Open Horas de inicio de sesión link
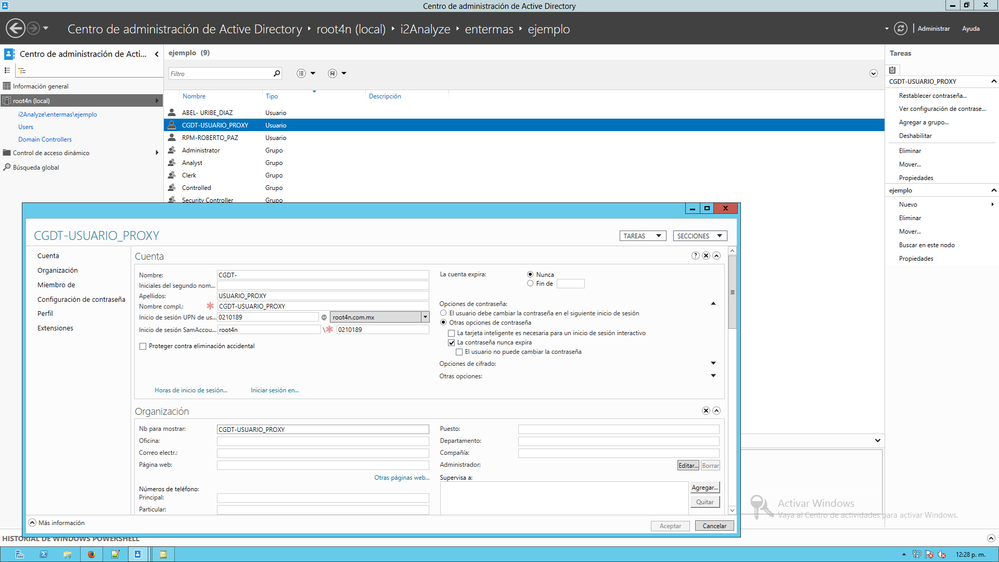The image size is (999, 562). (x=190, y=390)
